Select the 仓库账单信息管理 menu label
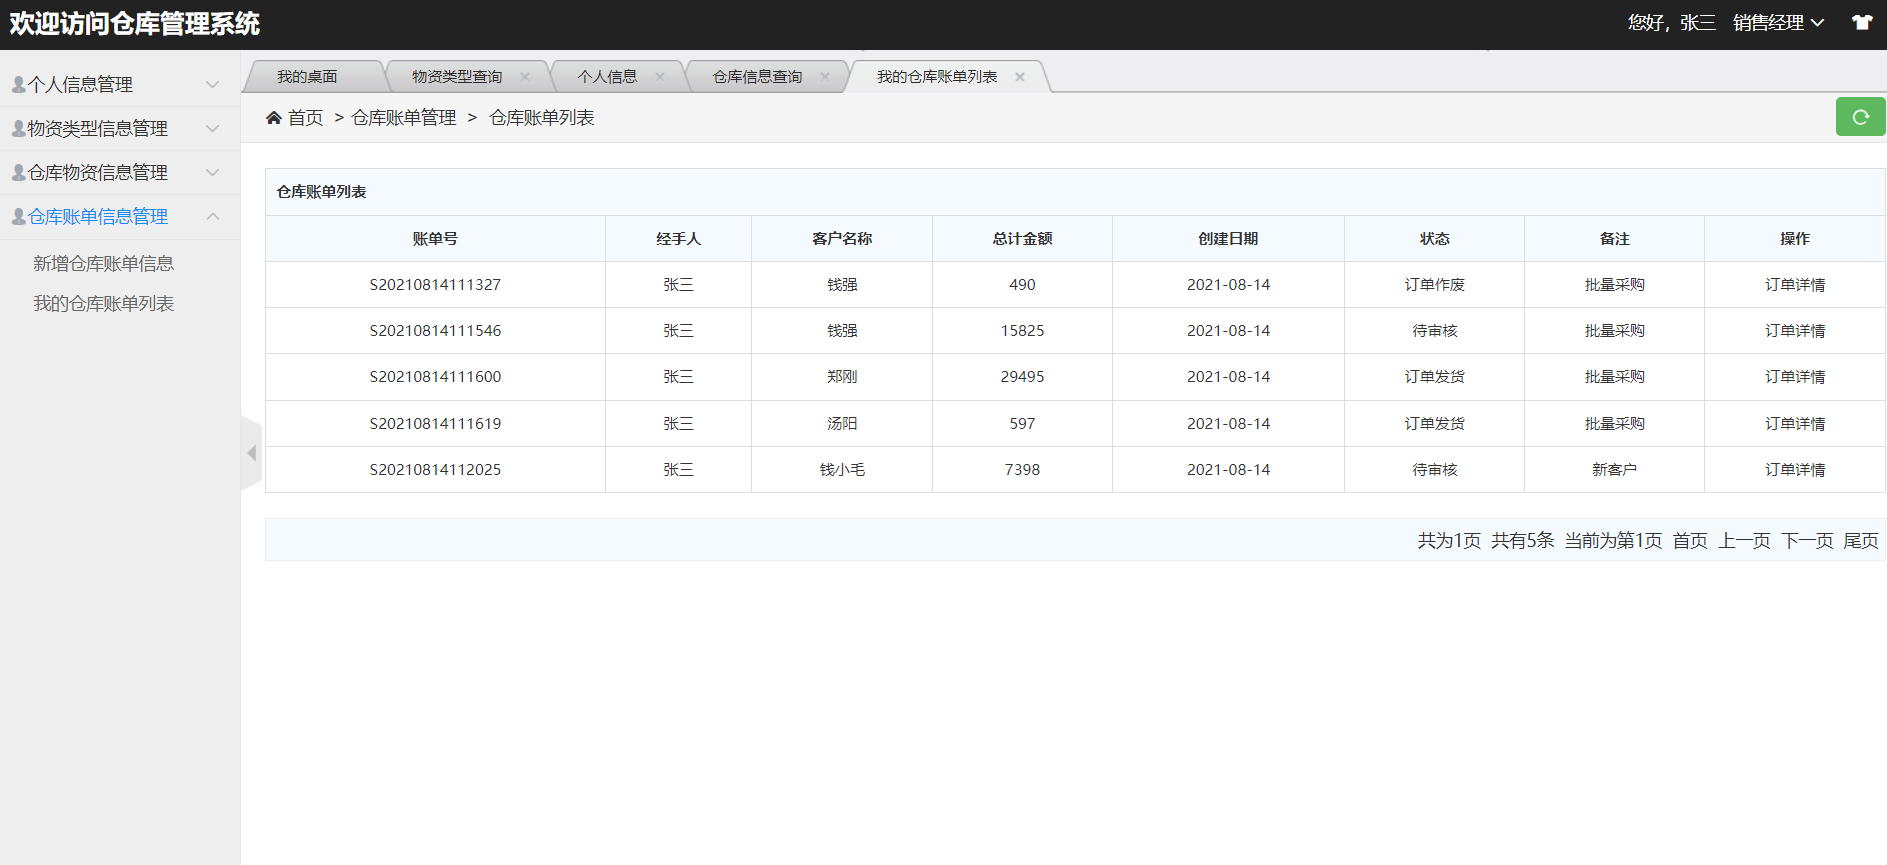1887x865 pixels. pos(98,217)
